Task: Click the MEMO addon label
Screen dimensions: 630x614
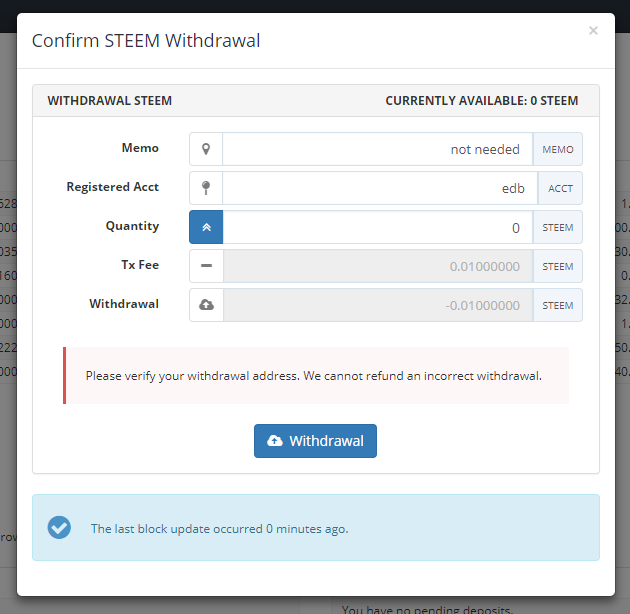Action: click(x=557, y=149)
